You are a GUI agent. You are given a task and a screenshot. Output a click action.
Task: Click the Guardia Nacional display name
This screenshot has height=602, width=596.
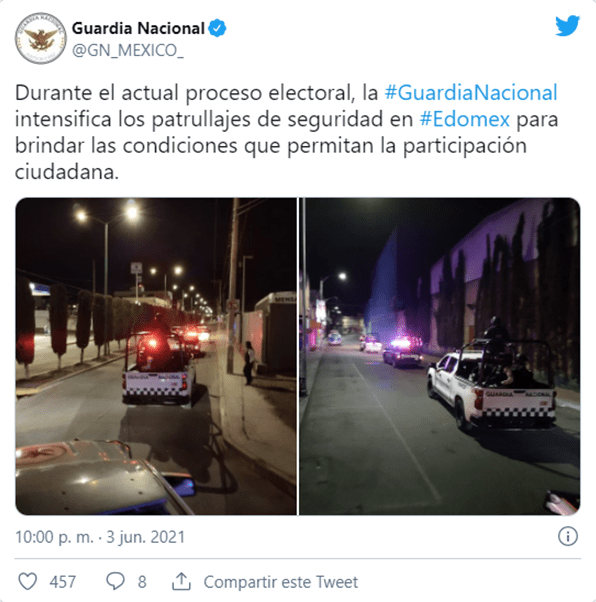pyautogui.click(x=138, y=28)
